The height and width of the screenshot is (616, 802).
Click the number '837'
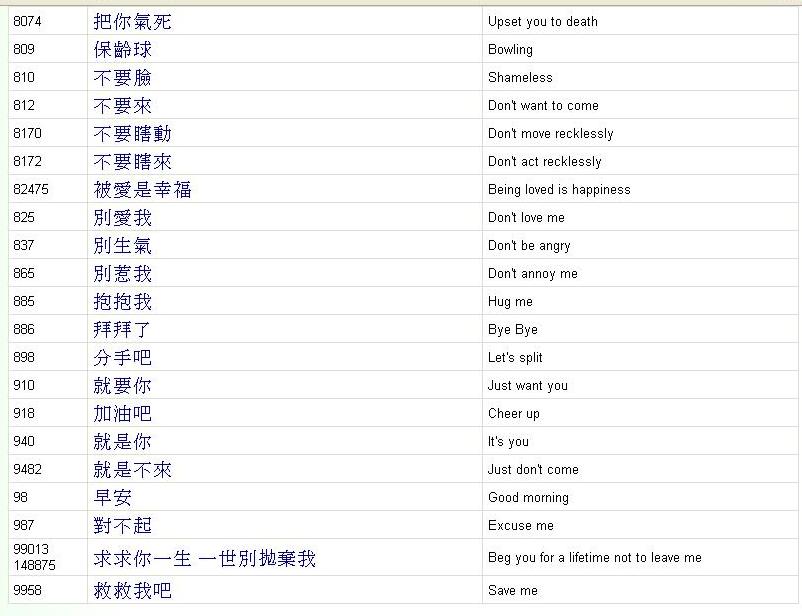tap(24, 246)
